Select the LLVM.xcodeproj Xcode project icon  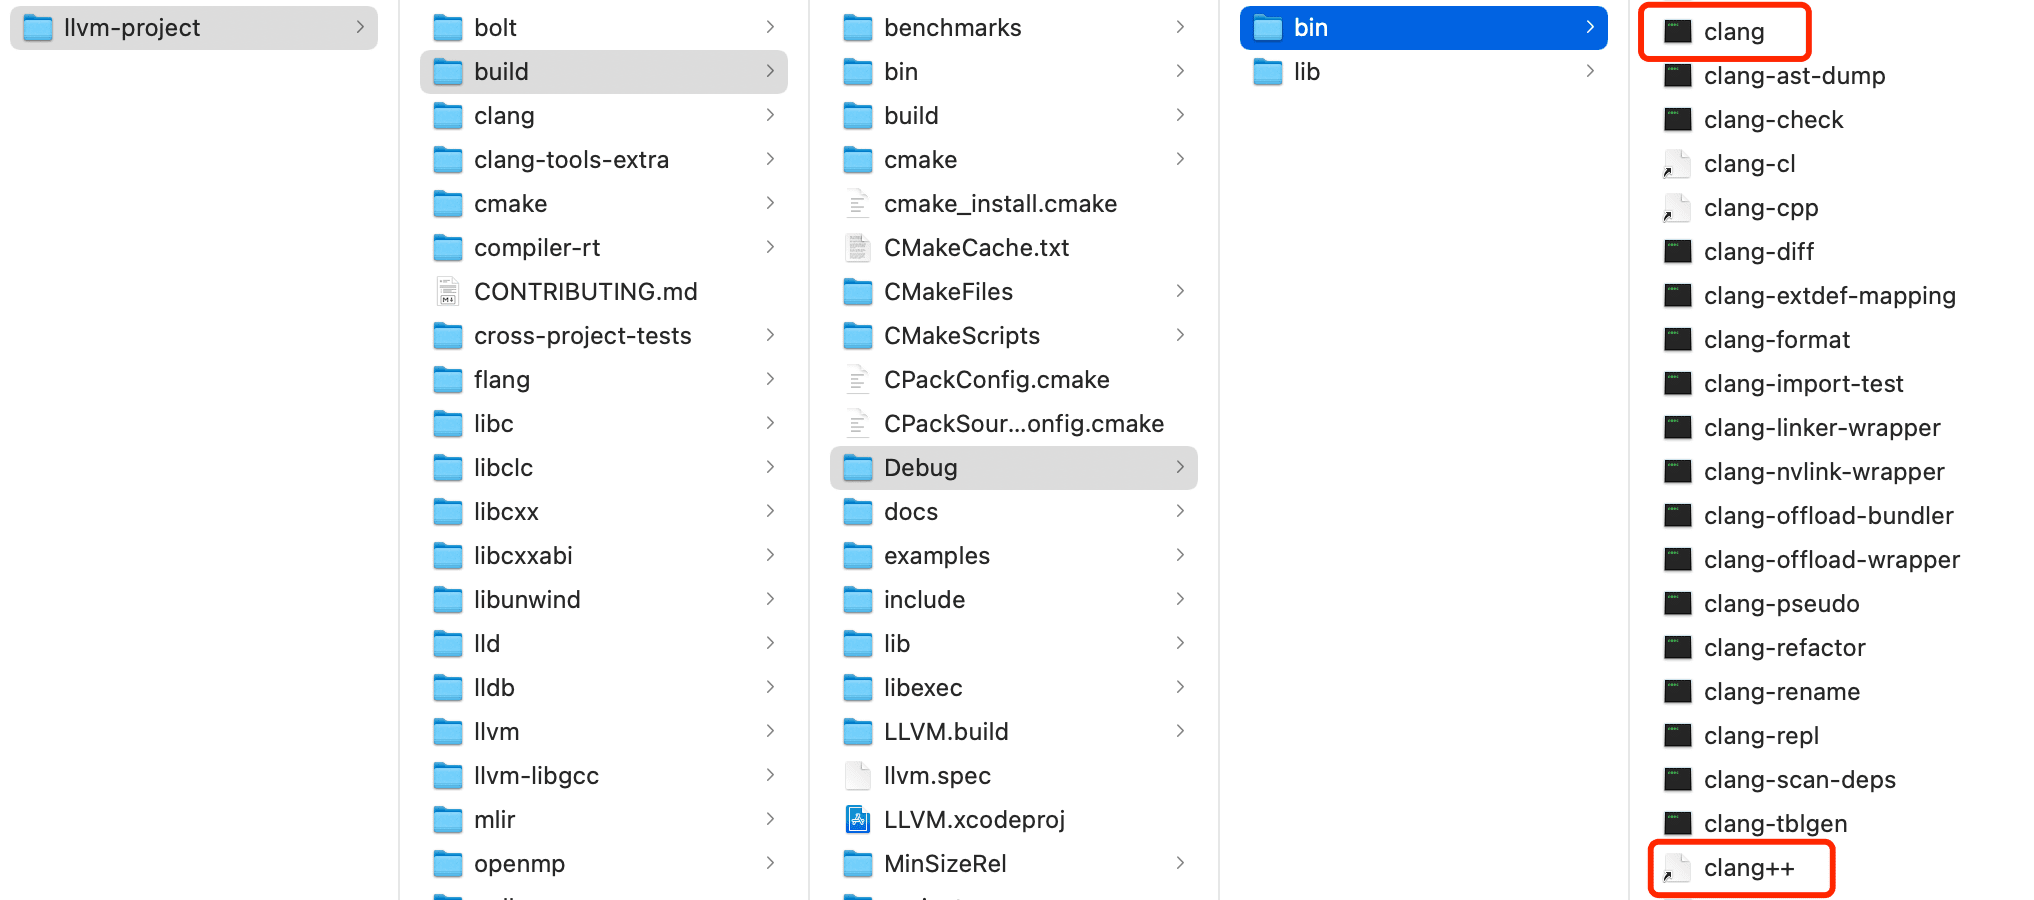pyautogui.click(x=858, y=820)
